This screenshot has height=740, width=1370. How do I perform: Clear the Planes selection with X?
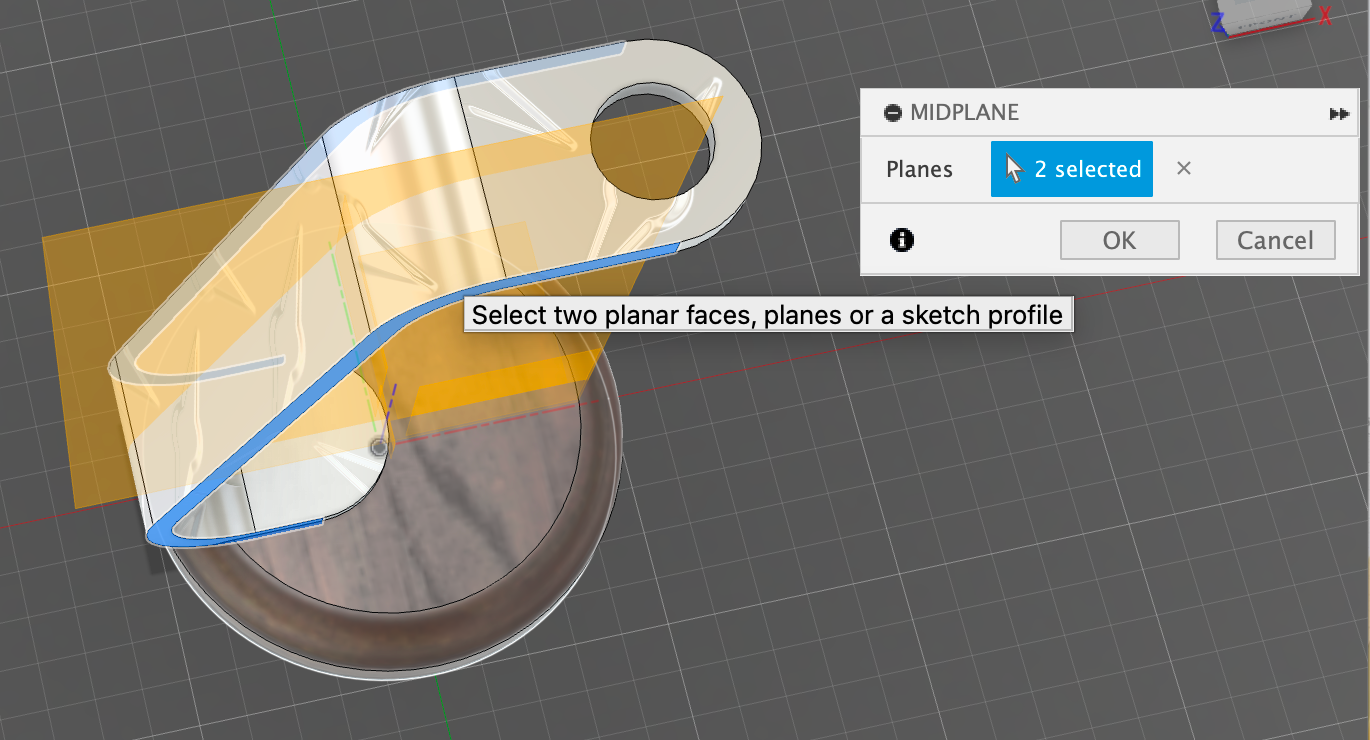(x=1184, y=169)
